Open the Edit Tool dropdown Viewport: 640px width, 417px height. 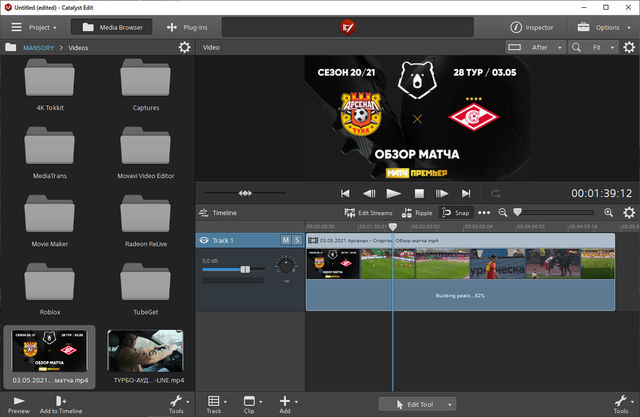(x=418, y=404)
